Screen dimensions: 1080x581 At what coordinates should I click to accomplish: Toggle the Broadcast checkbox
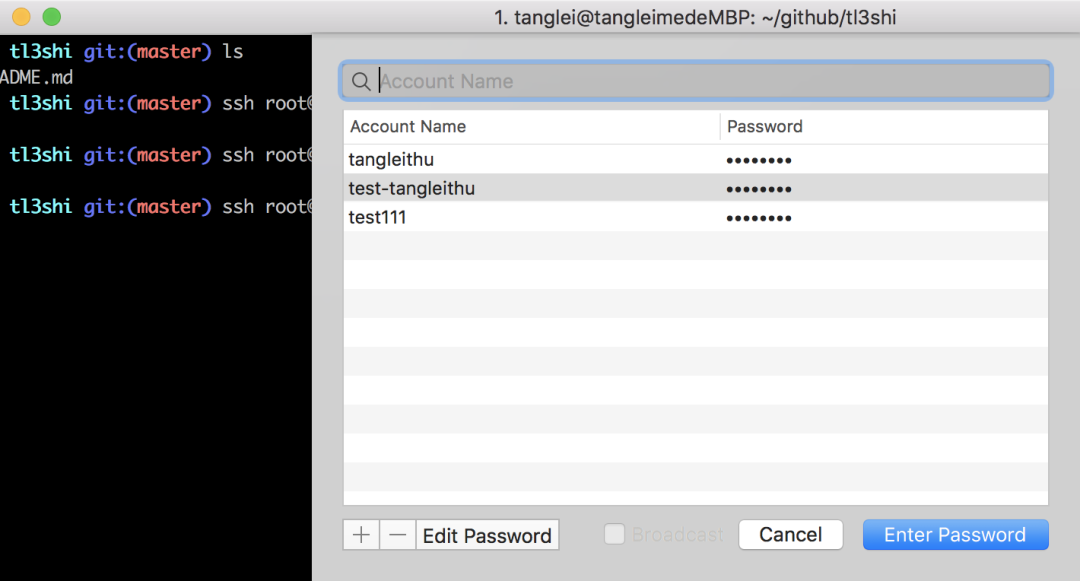pos(614,535)
